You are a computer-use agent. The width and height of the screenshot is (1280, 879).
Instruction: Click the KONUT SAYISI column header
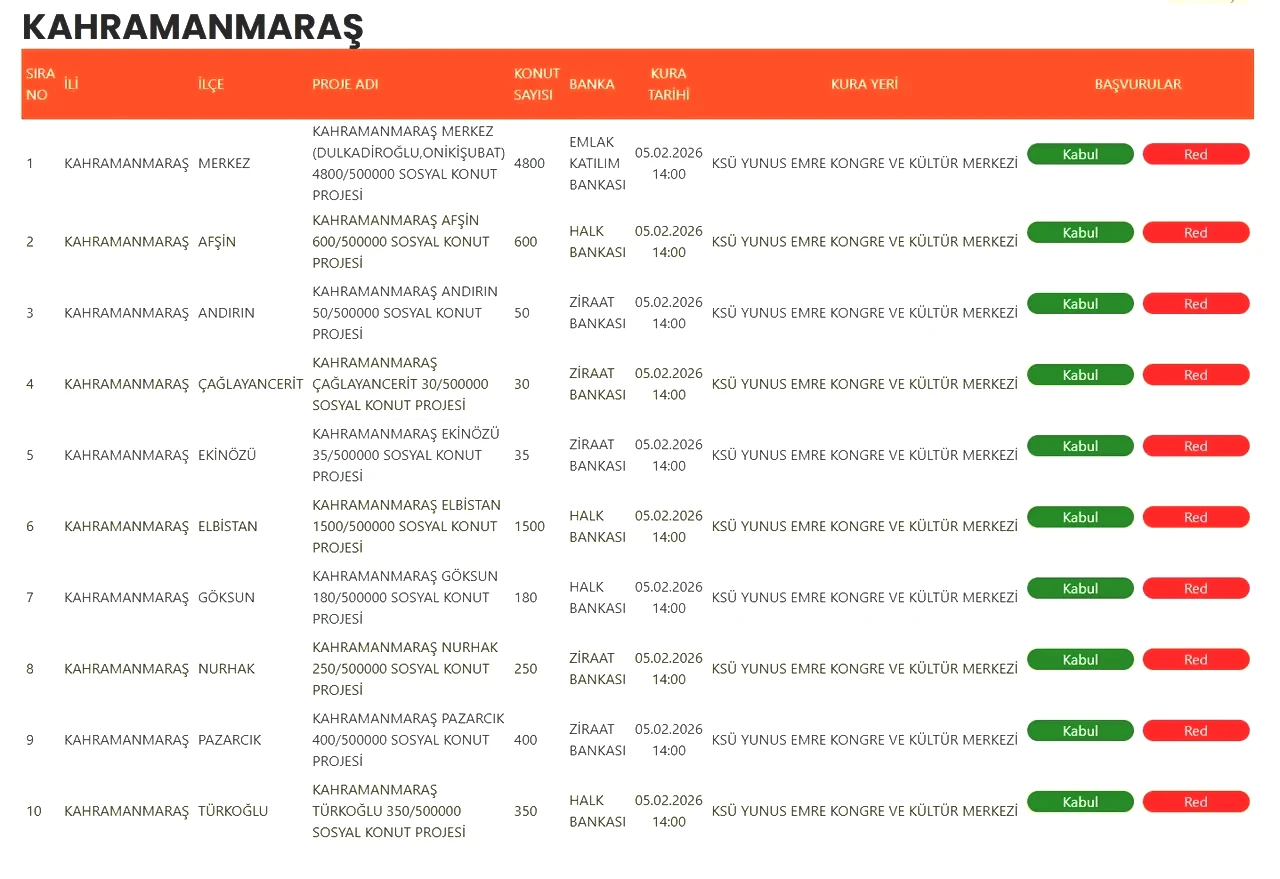point(536,84)
